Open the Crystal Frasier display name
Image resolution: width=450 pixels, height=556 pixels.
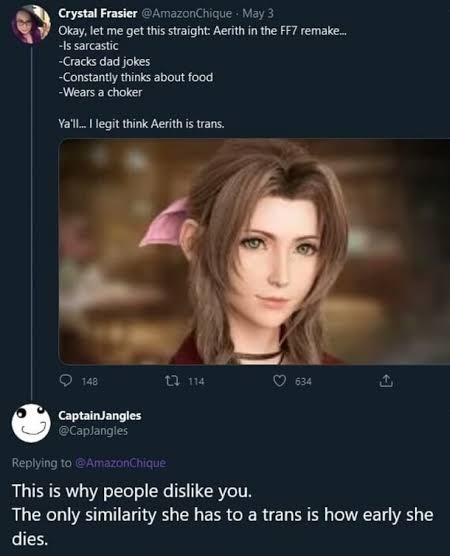tap(98, 13)
